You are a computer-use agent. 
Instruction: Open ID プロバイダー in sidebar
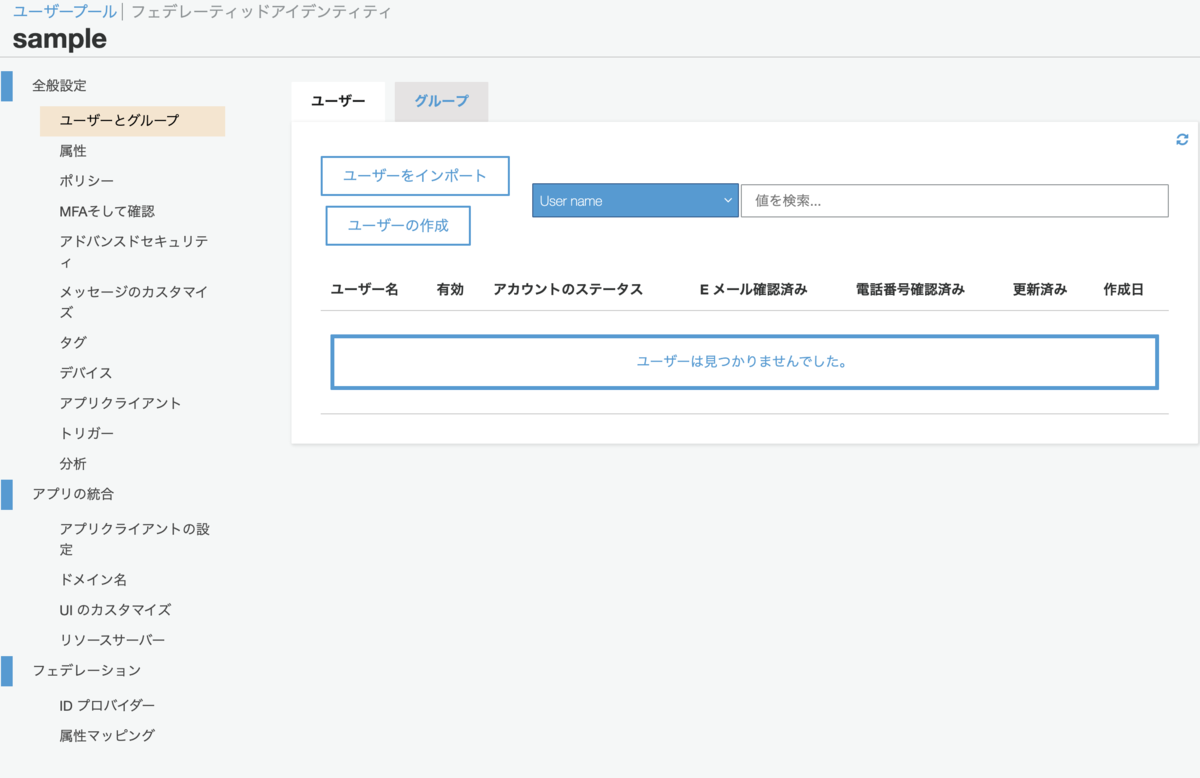[107, 705]
